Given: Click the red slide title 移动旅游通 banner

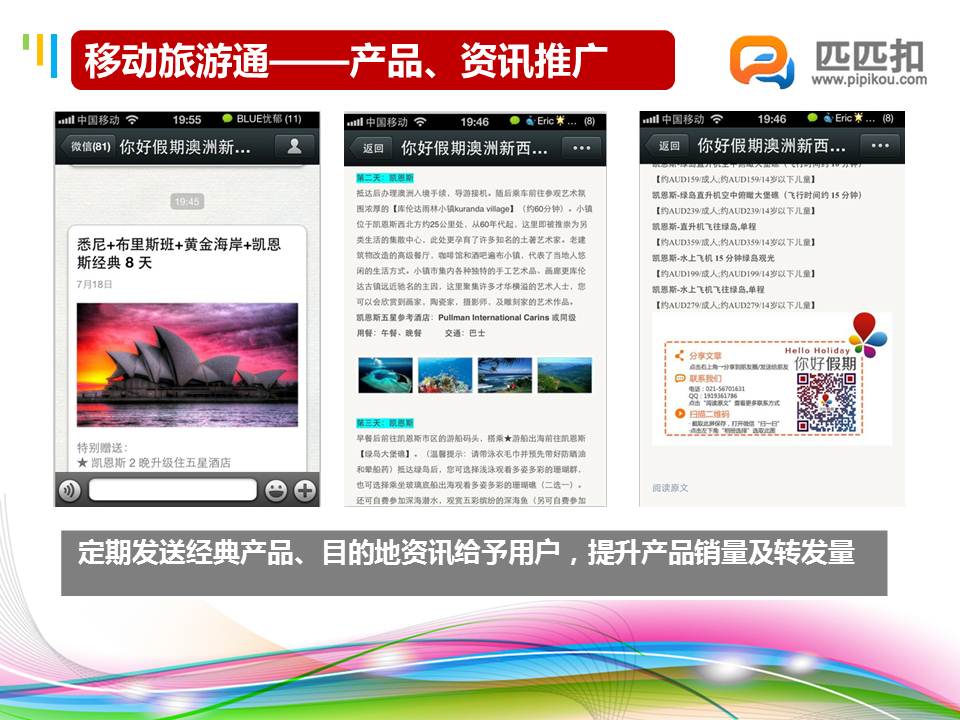Looking at the screenshot, I should 373,60.
